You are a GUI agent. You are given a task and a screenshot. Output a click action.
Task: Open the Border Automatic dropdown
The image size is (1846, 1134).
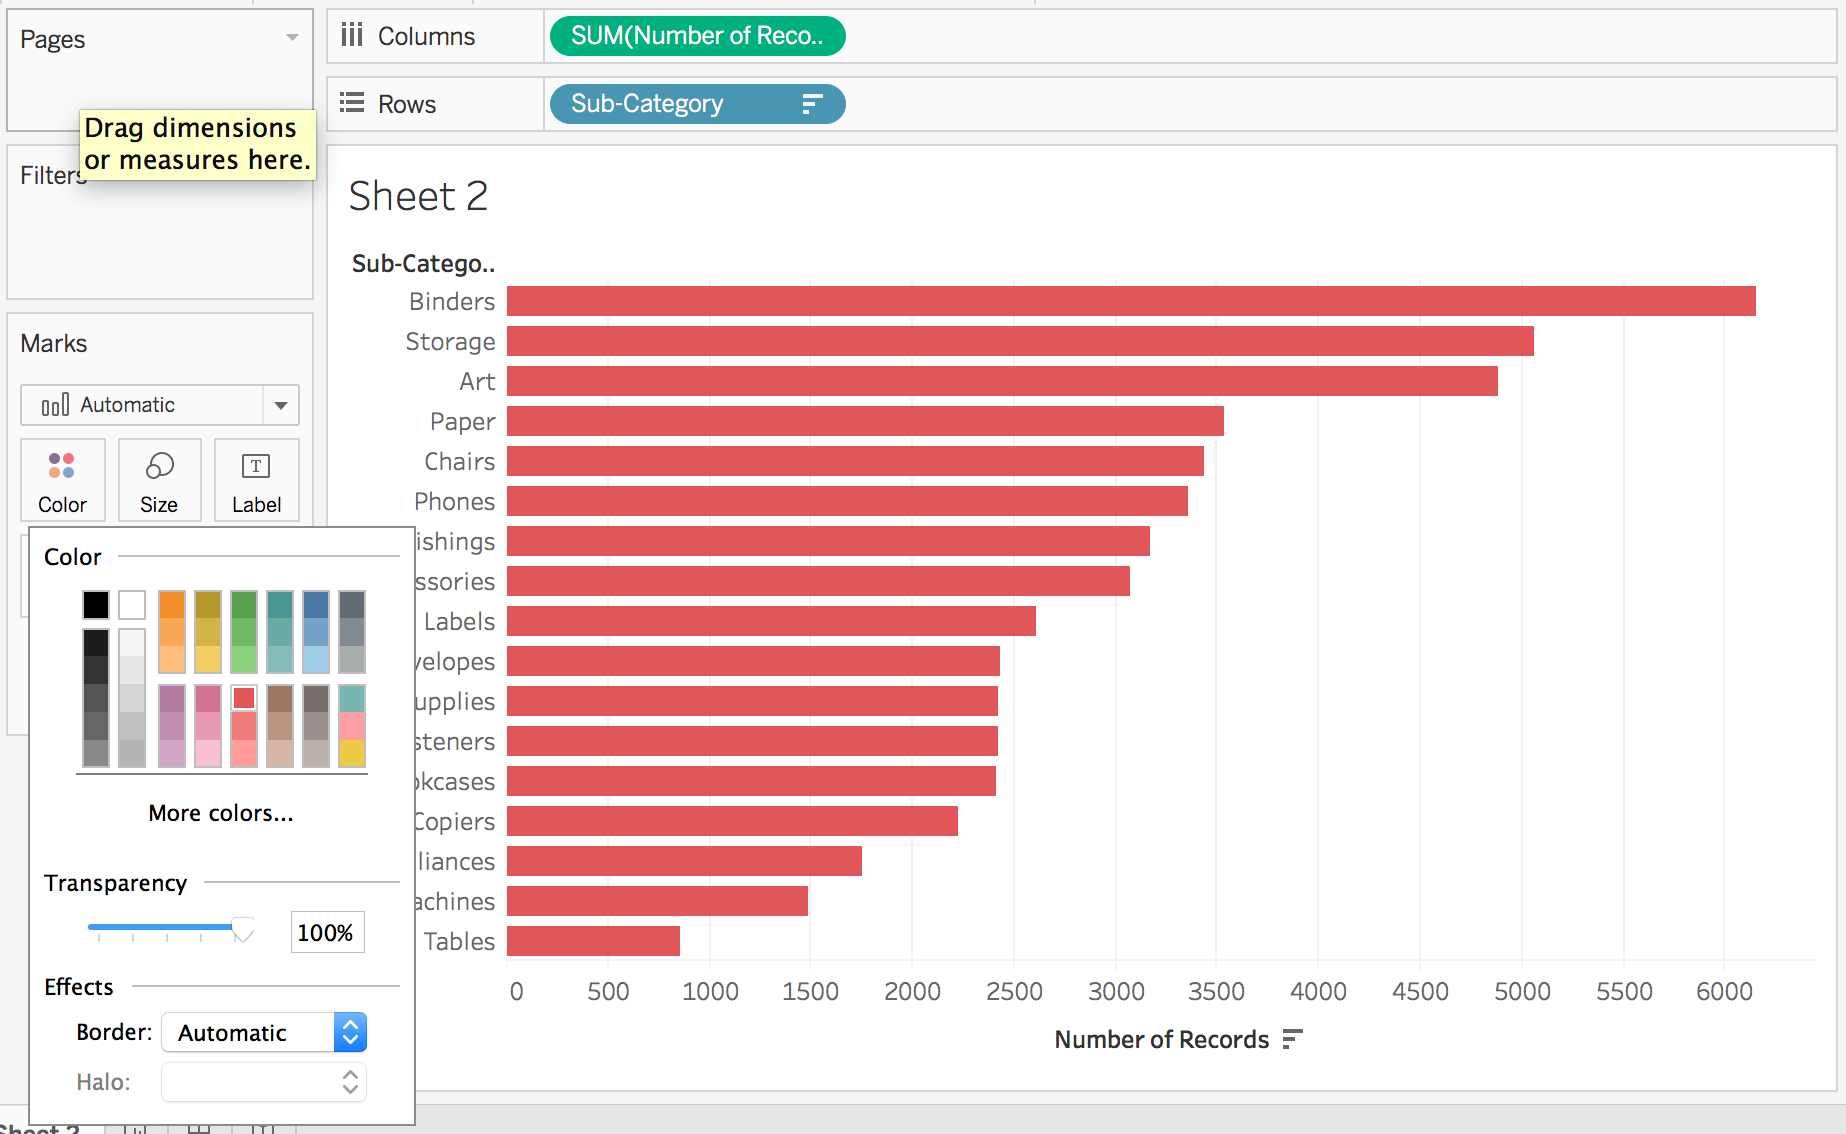(x=265, y=1032)
